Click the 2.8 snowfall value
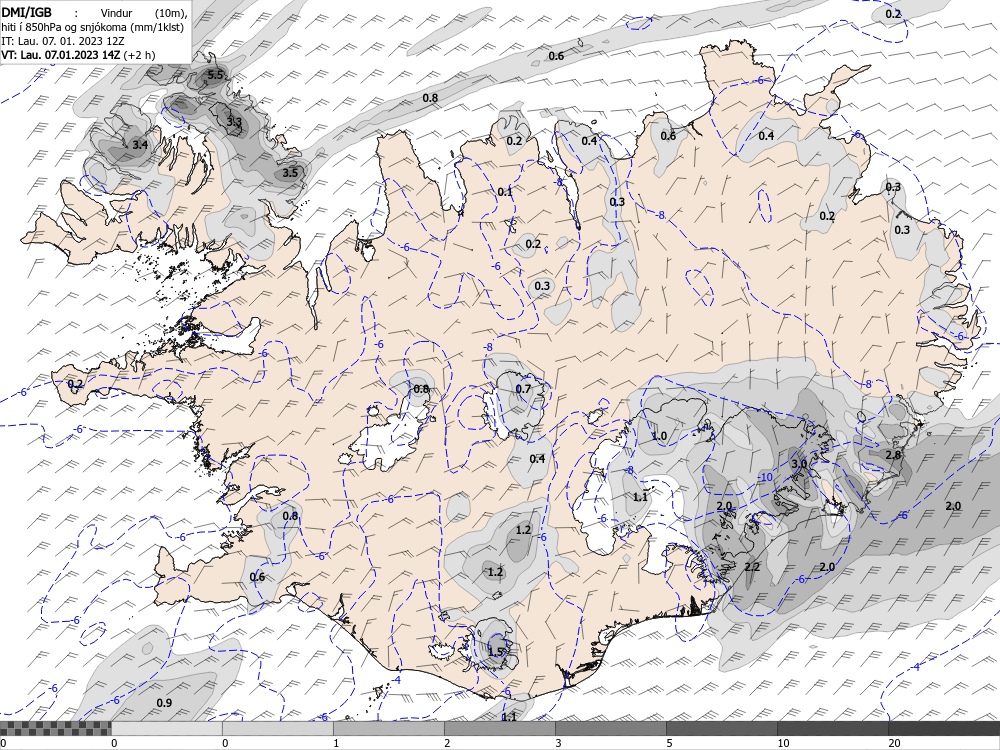Image resolution: width=1000 pixels, height=750 pixels. click(893, 455)
